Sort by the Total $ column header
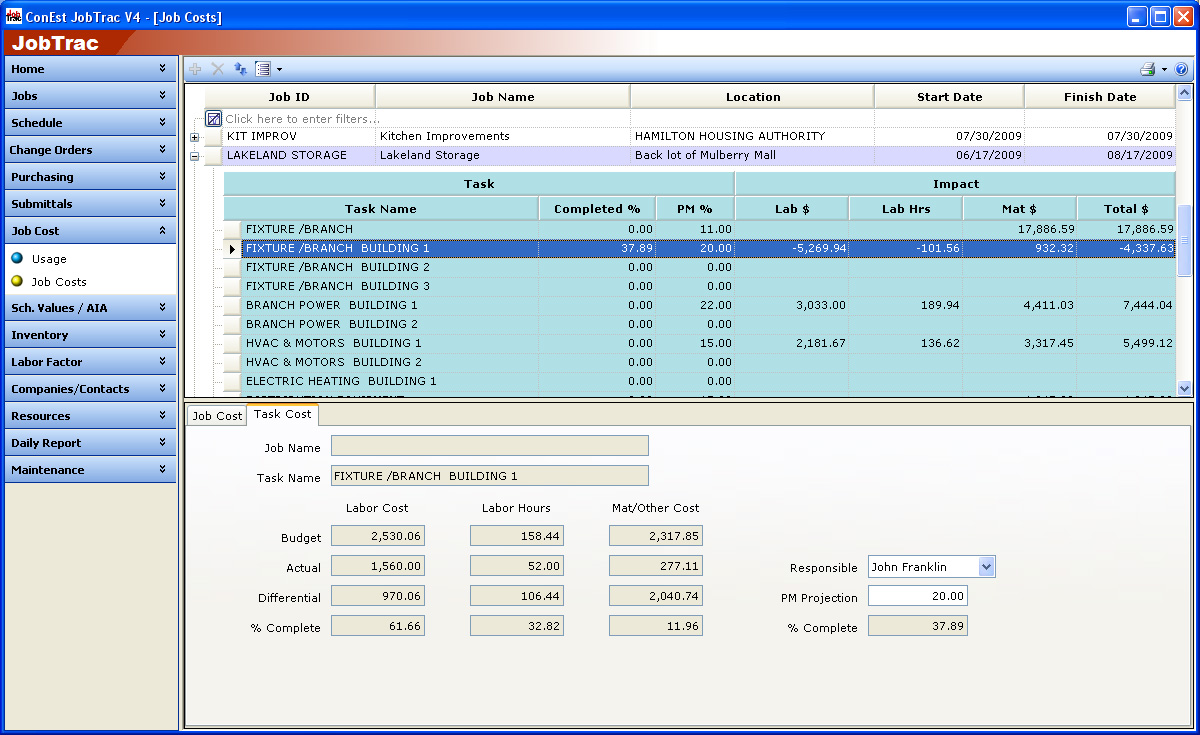 (1126, 209)
